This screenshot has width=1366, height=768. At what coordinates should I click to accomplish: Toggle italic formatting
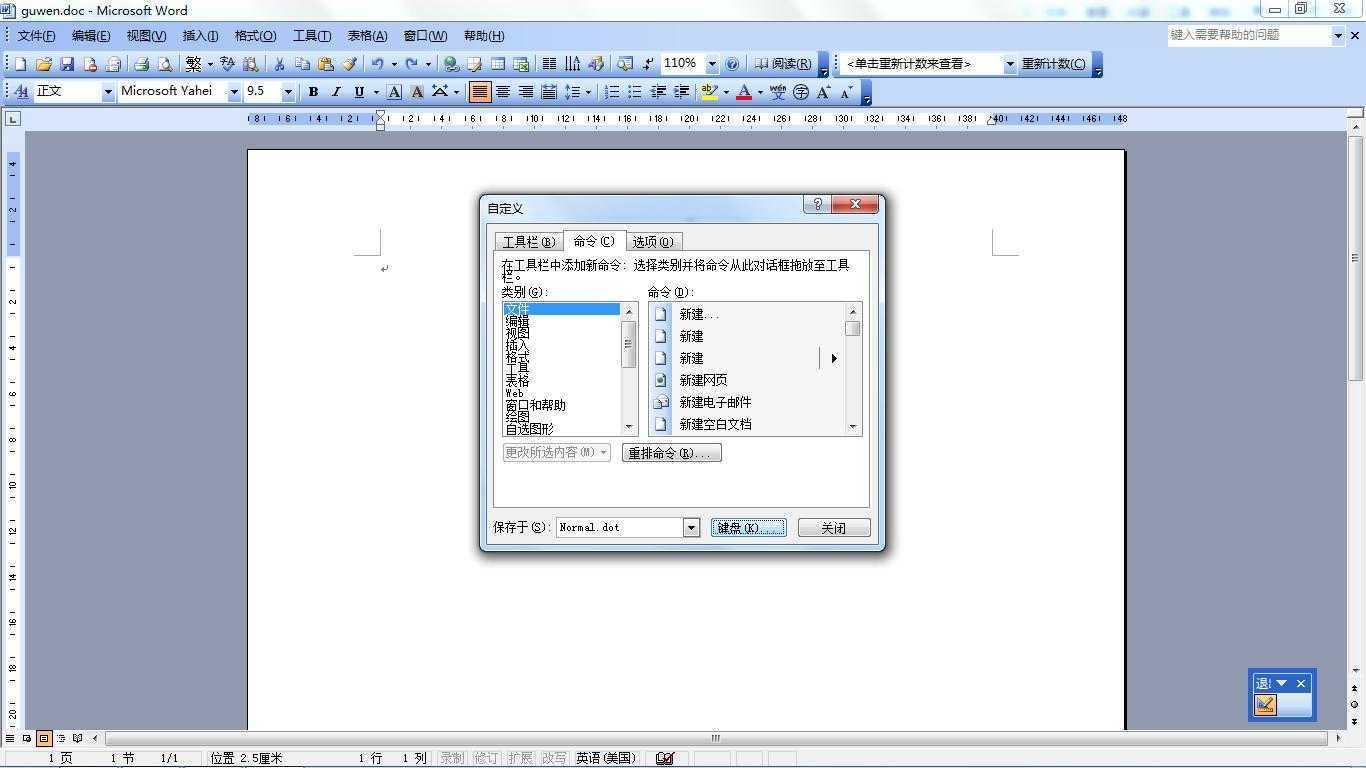336,92
